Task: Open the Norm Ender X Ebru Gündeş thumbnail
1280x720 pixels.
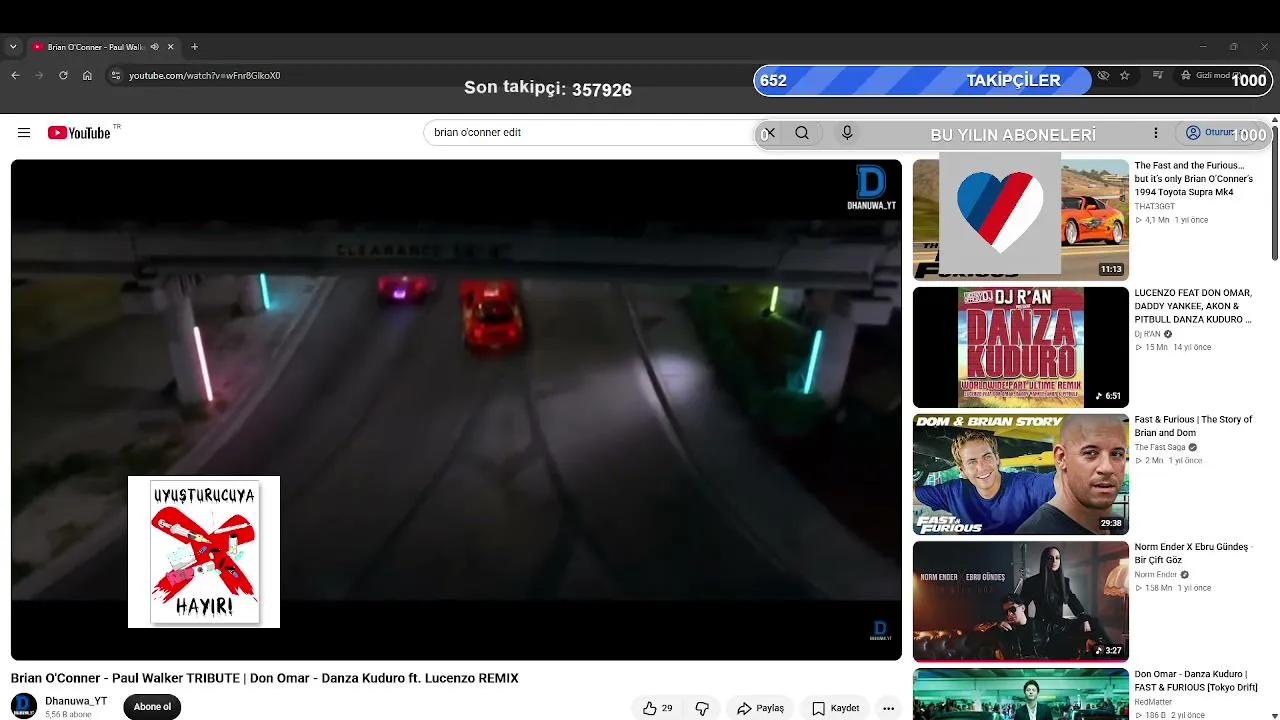Action: 1021,601
